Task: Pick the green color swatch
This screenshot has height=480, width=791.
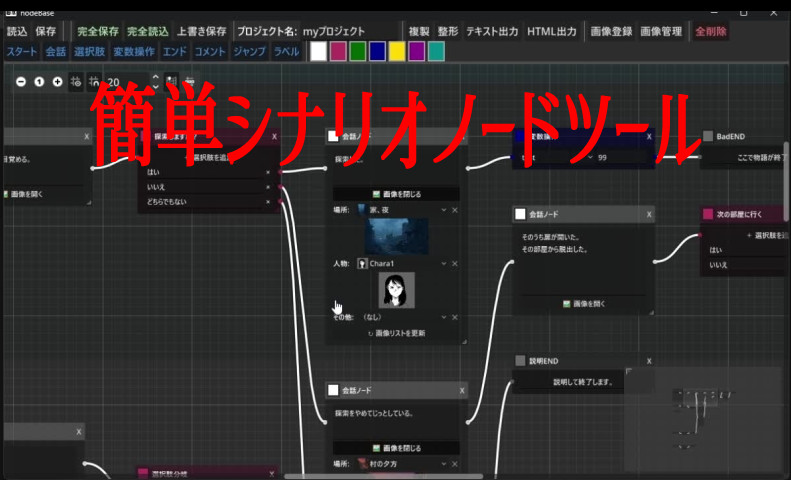Action: [x=358, y=51]
